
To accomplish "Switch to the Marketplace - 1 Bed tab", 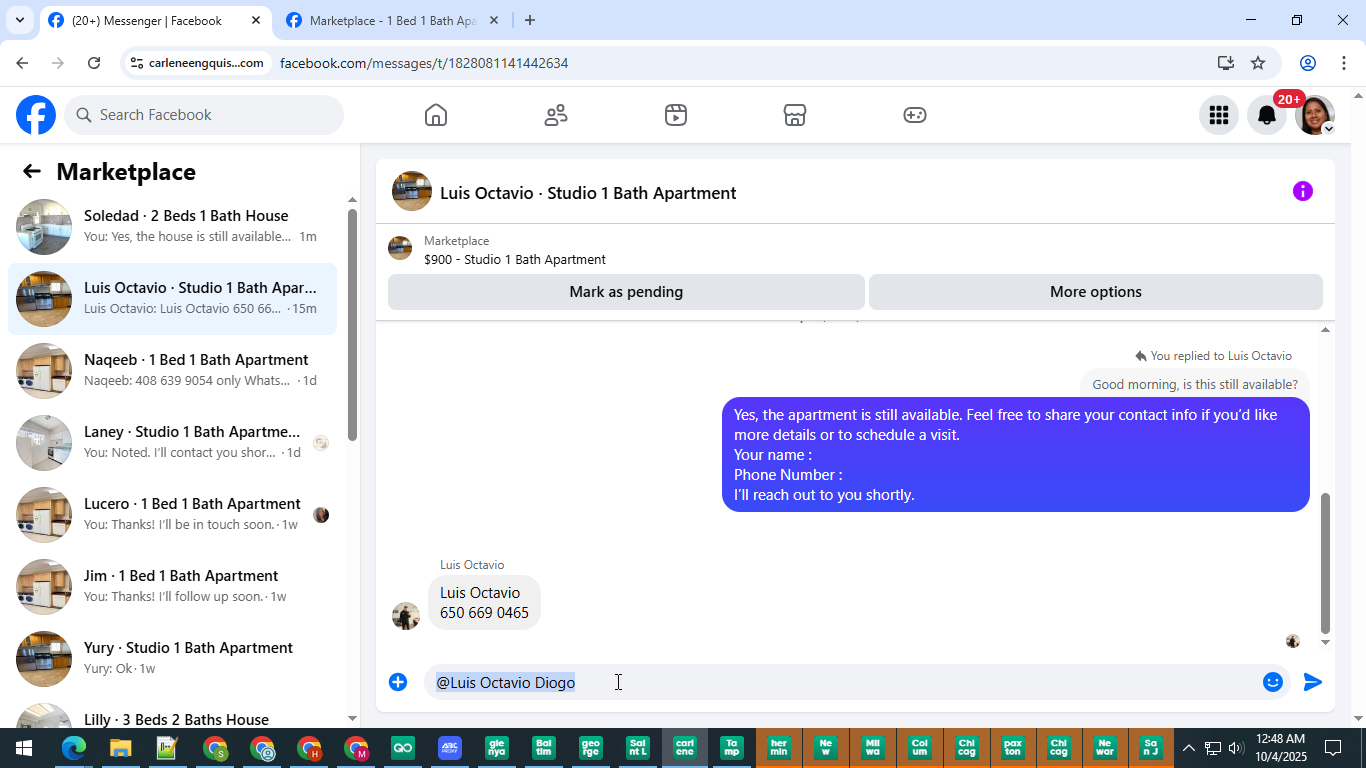I will 393,20.
